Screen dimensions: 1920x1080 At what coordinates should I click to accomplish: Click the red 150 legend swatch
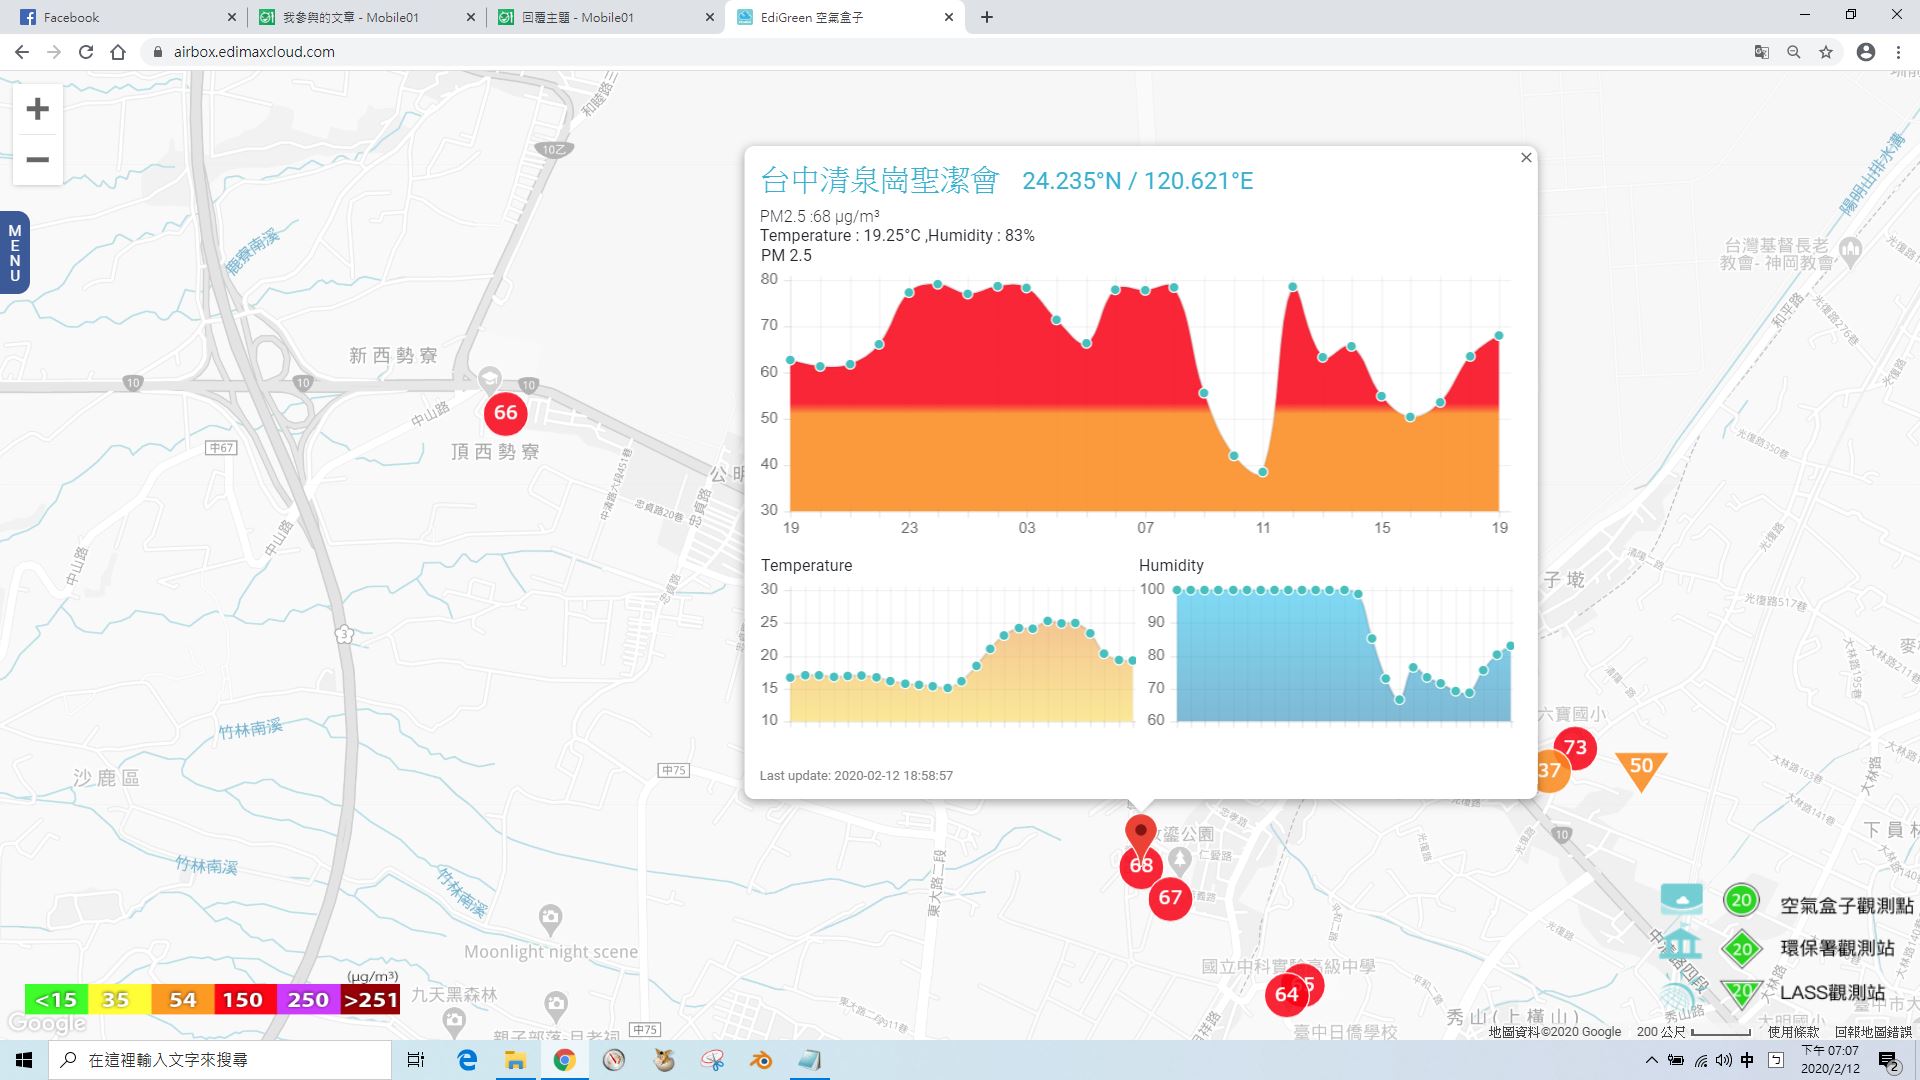coord(243,999)
